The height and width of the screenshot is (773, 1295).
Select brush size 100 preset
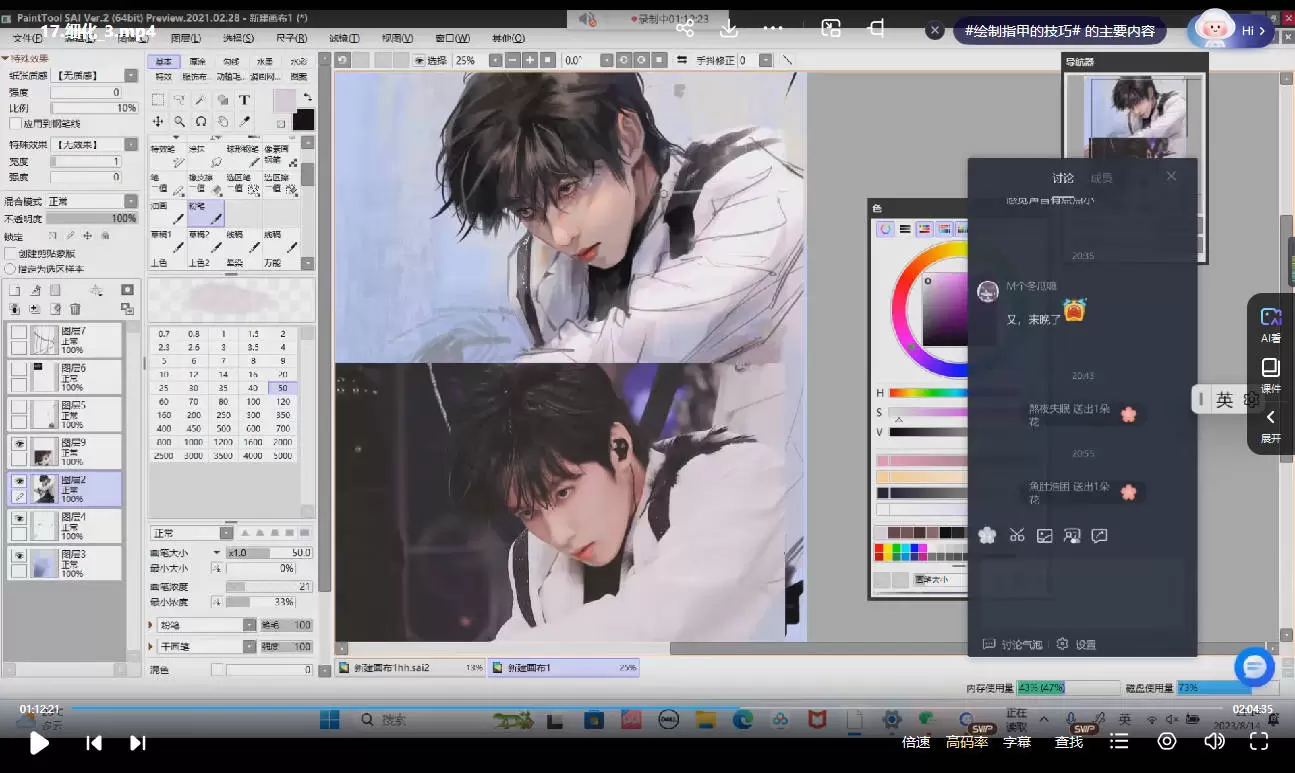[x=253, y=401]
